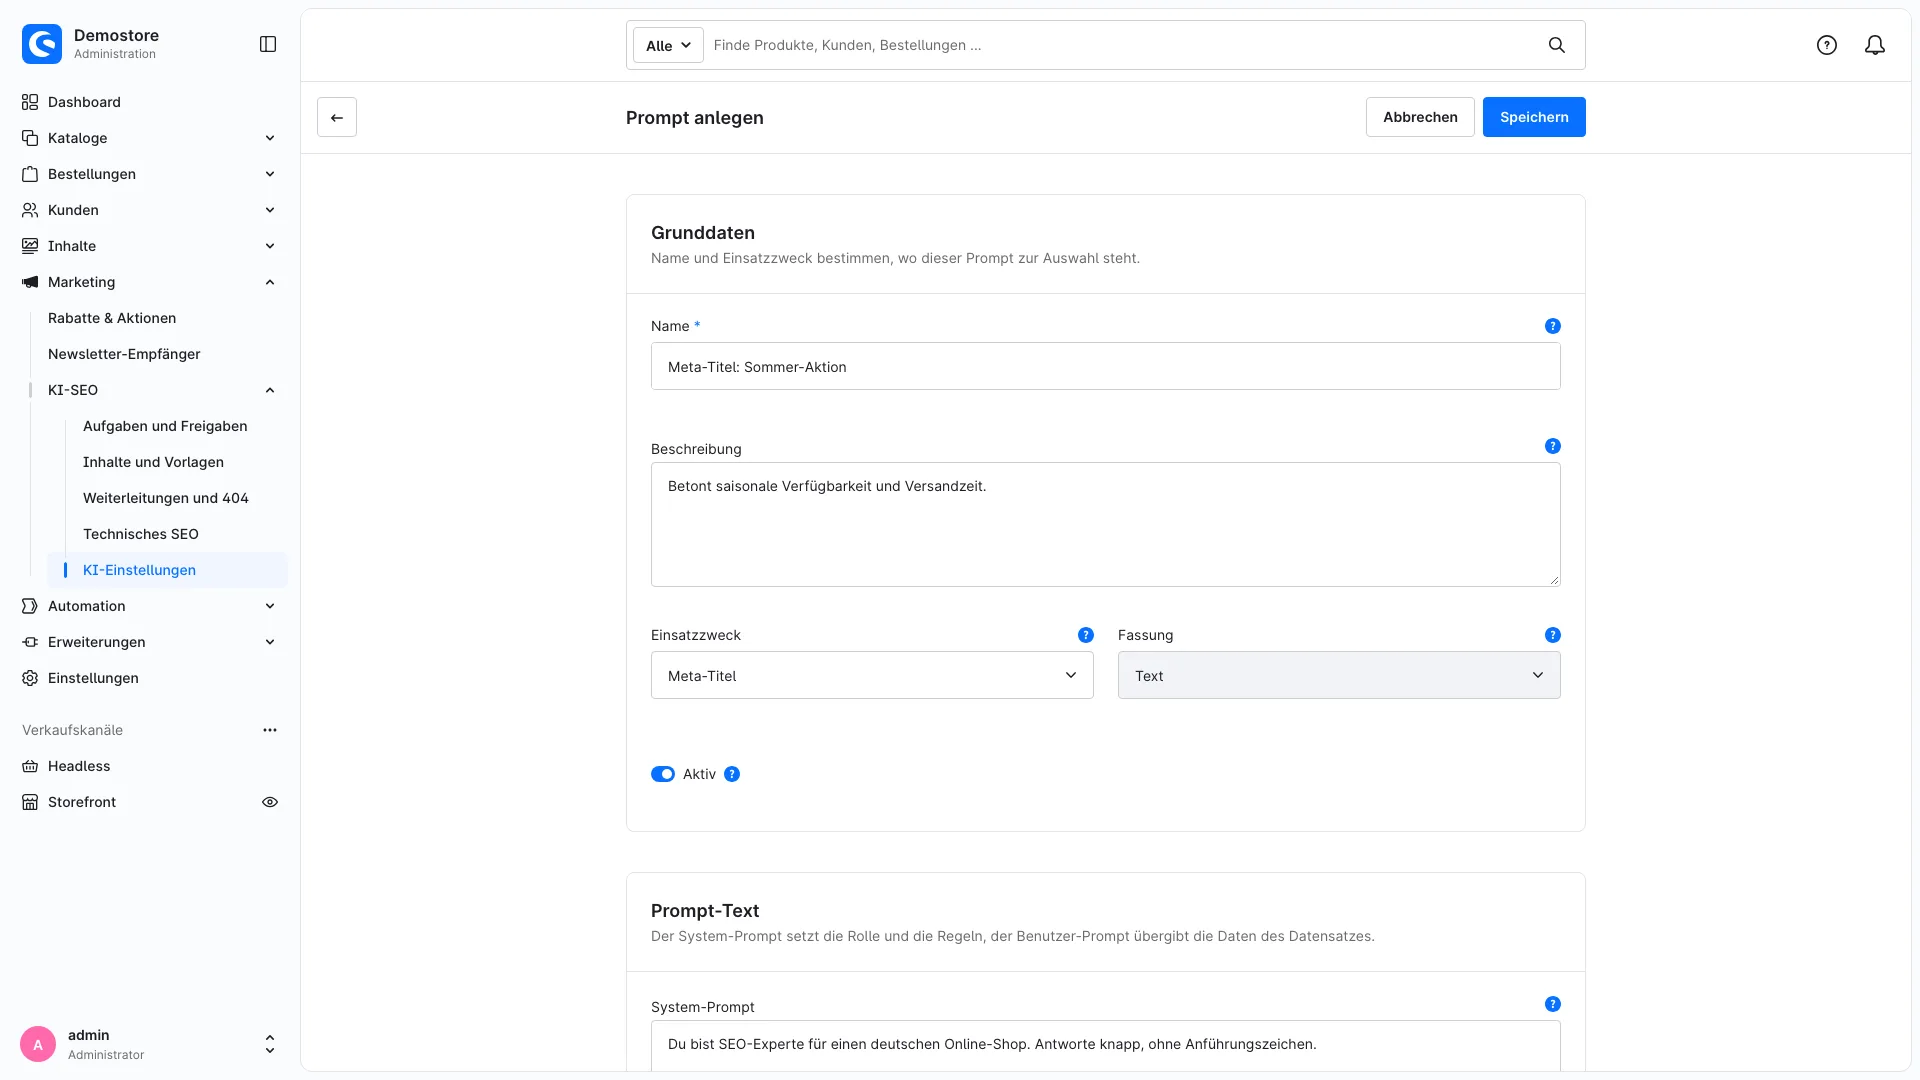Click the Marketing megaphone icon
Screen dimensions: 1920x1080
[x=30, y=282]
